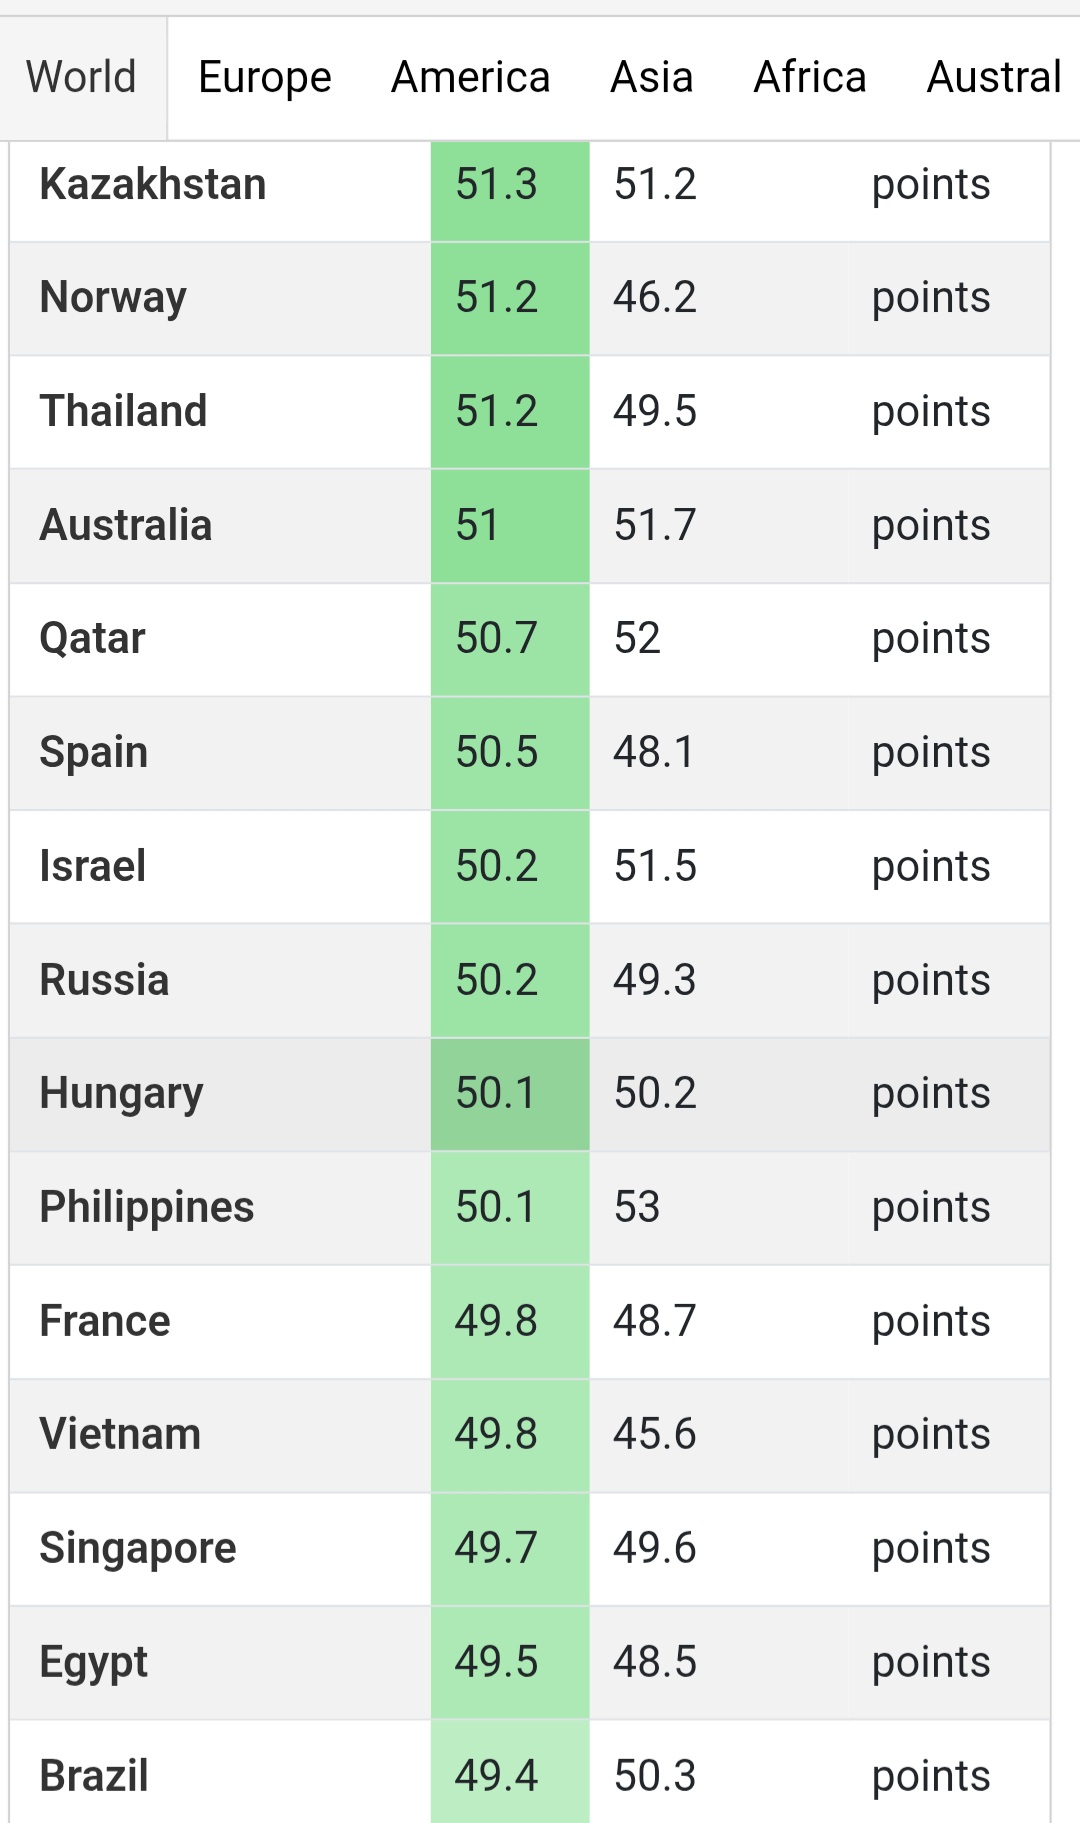
Task: Open the Norway row link
Action: pyautogui.click(x=113, y=298)
